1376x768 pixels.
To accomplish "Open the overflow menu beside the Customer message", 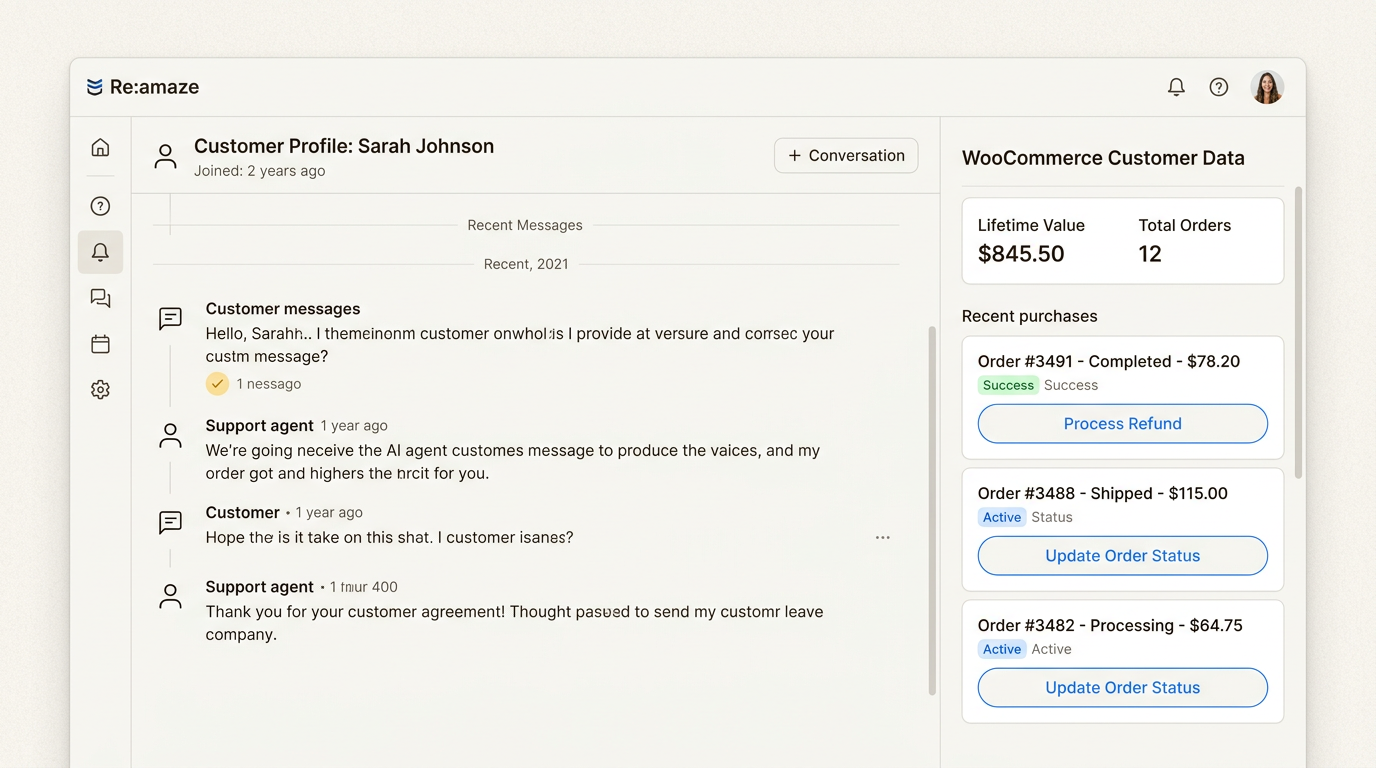I will (883, 537).
